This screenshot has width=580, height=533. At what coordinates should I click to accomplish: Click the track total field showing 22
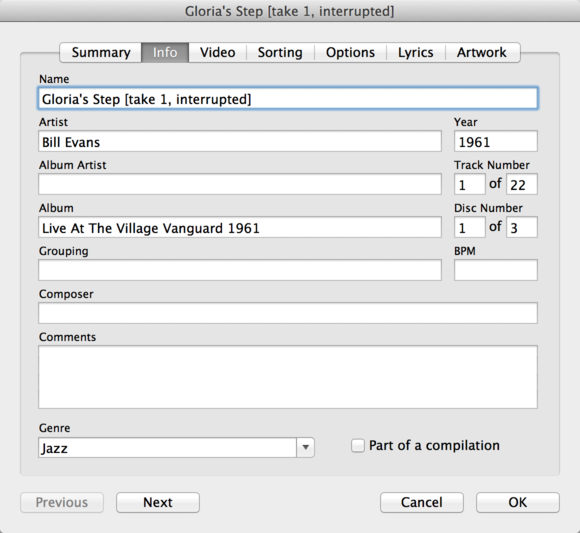[522, 184]
